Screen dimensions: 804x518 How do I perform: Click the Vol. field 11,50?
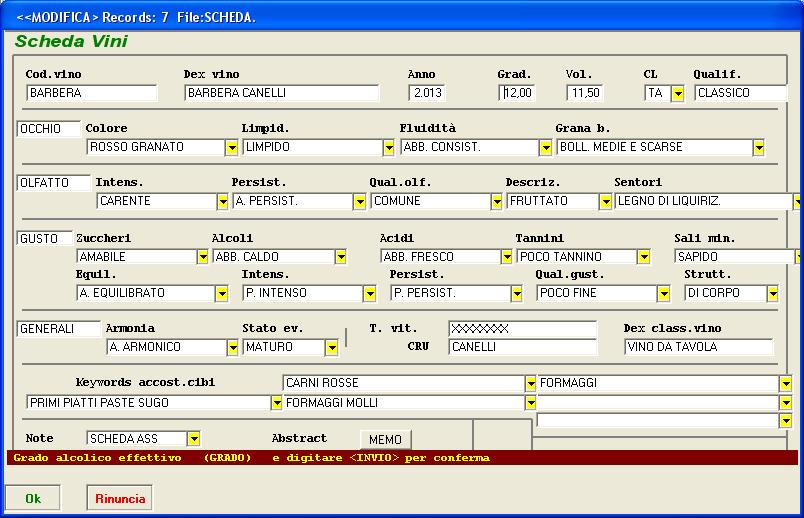coord(586,93)
